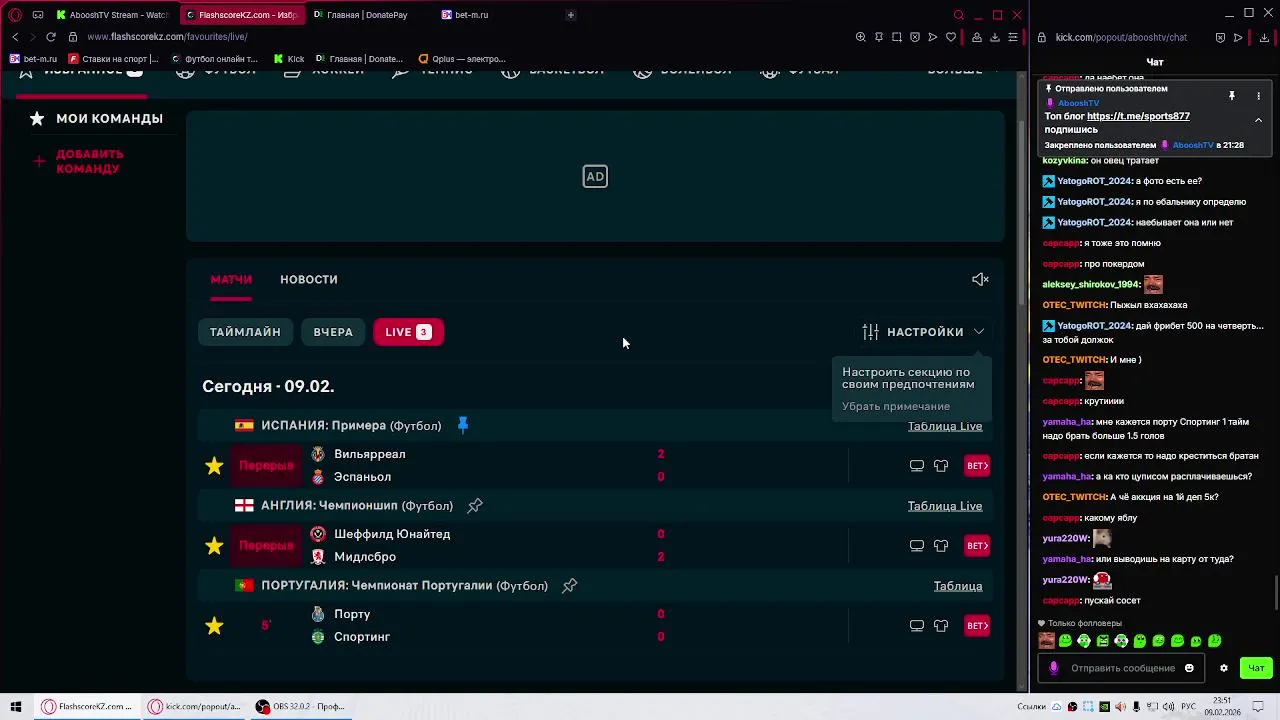
Task: Switch to the bet-m.ru browser tab
Action: (x=495, y=15)
